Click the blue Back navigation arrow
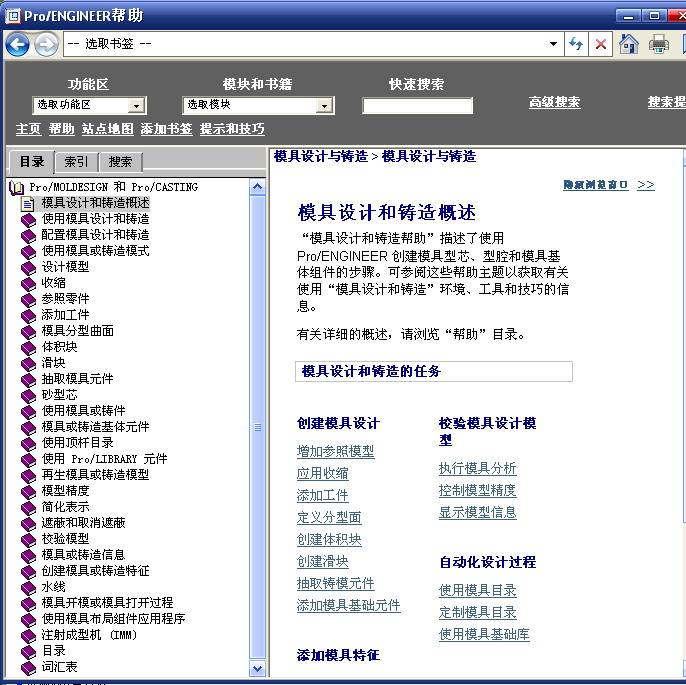 click(x=17, y=44)
